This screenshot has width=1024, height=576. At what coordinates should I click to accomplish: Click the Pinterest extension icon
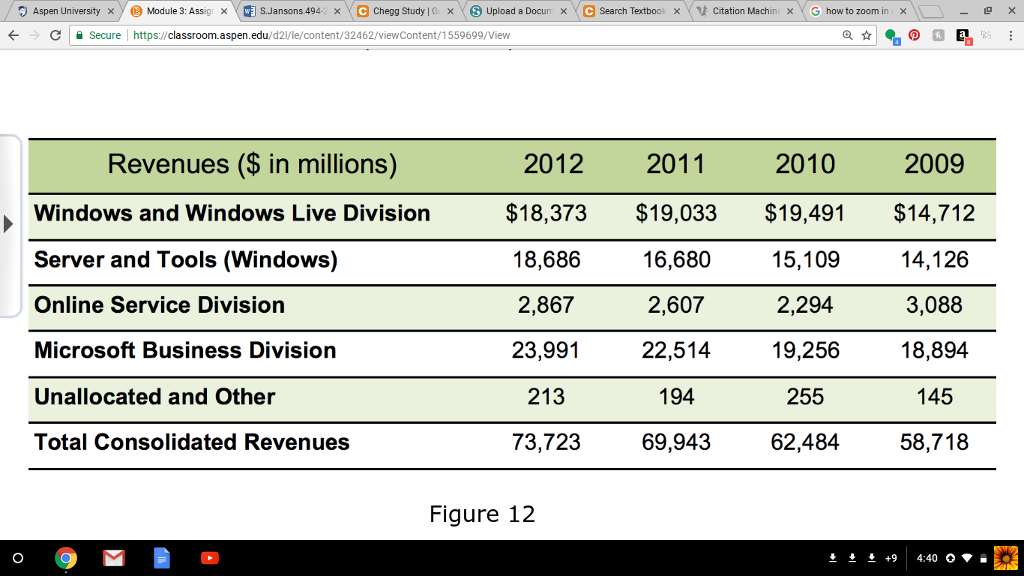[914, 35]
